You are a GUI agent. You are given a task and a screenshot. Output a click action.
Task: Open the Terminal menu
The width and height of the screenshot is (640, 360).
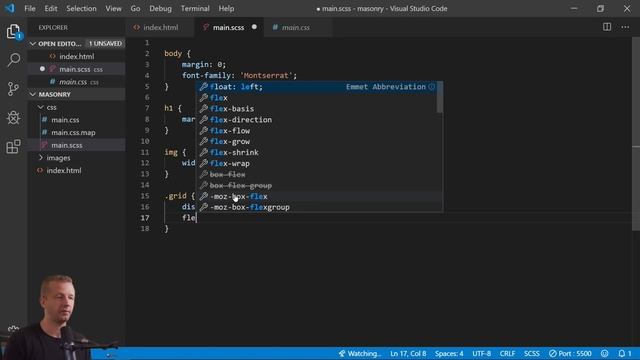click(195, 8)
